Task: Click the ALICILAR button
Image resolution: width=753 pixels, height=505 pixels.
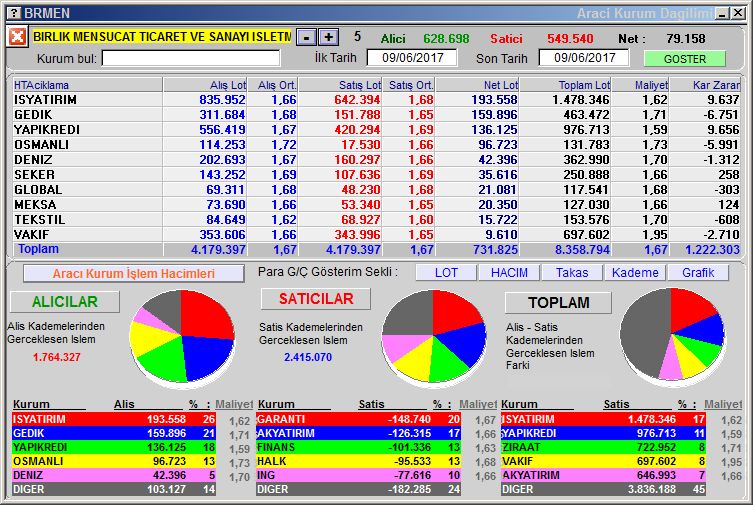Action: pyautogui.click(x=65, y=301)
